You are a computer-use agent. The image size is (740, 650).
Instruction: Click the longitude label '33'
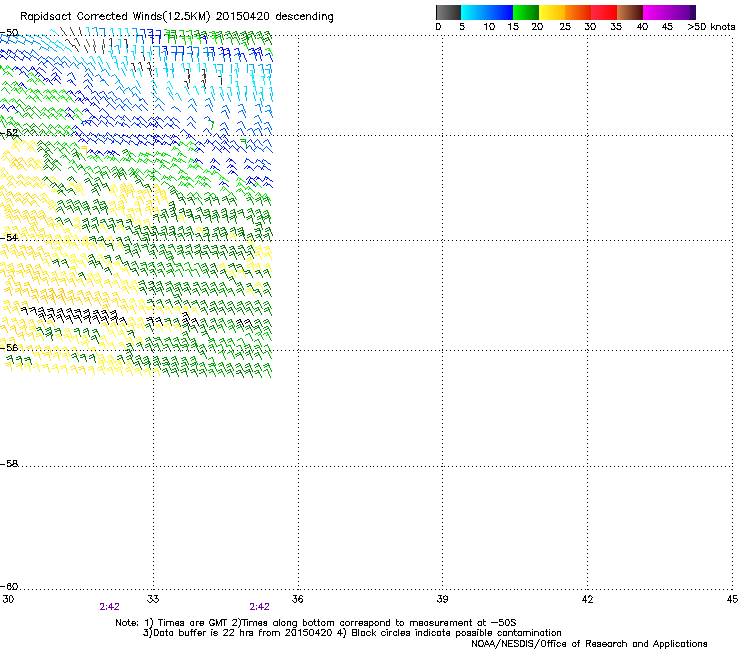point(153,599)
